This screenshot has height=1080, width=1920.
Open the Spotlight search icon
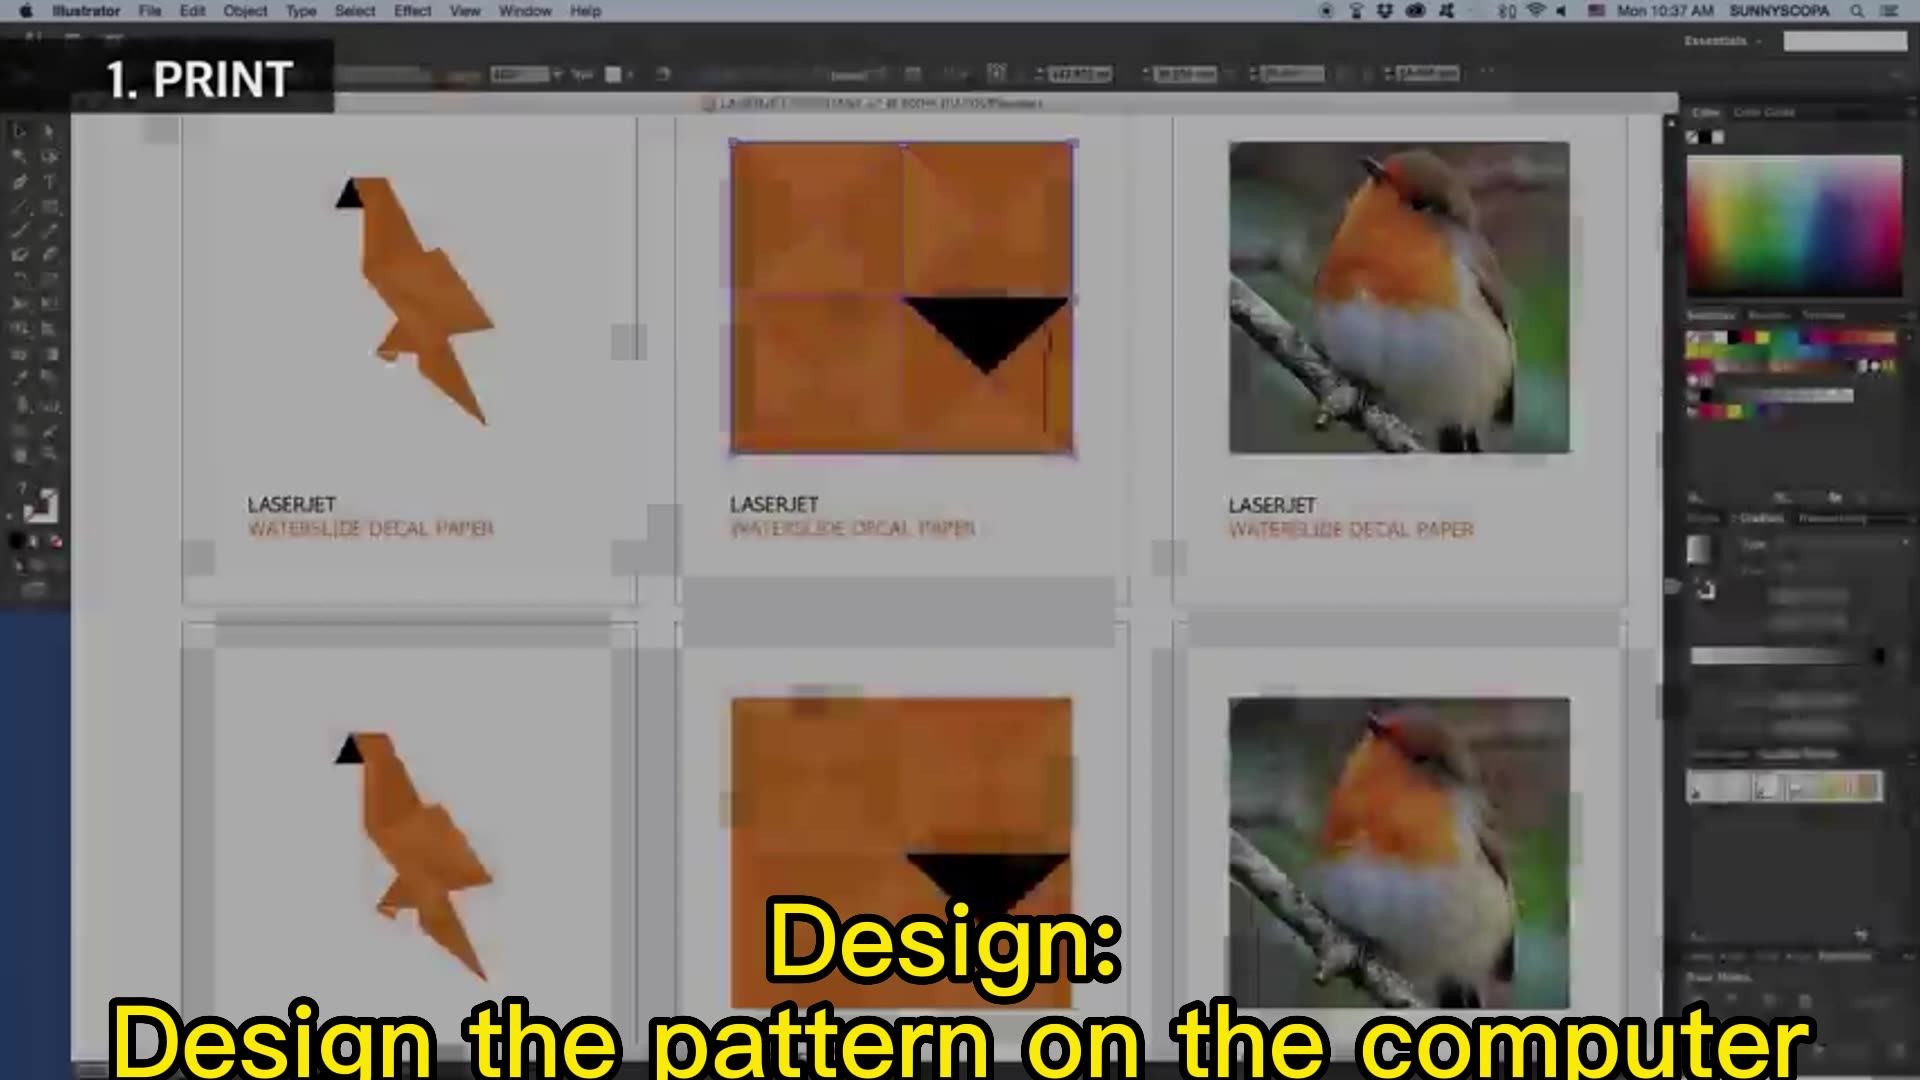tap(1857, 11)
